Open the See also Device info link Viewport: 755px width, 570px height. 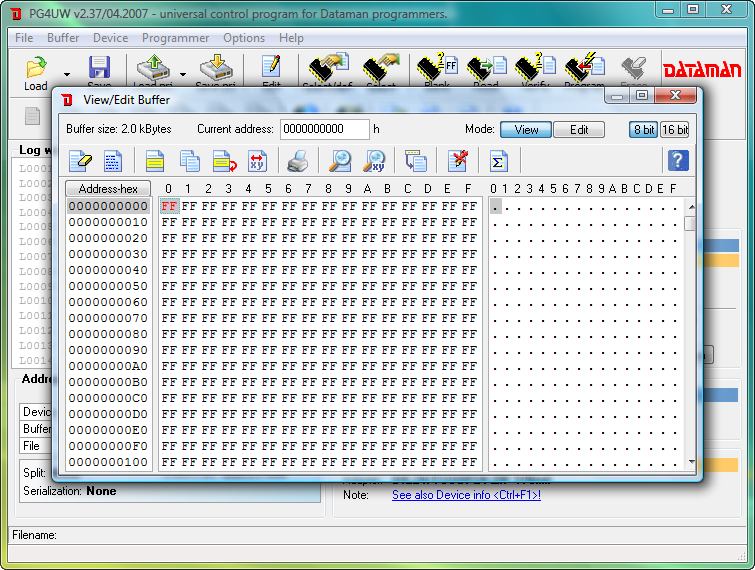point(466,495)
